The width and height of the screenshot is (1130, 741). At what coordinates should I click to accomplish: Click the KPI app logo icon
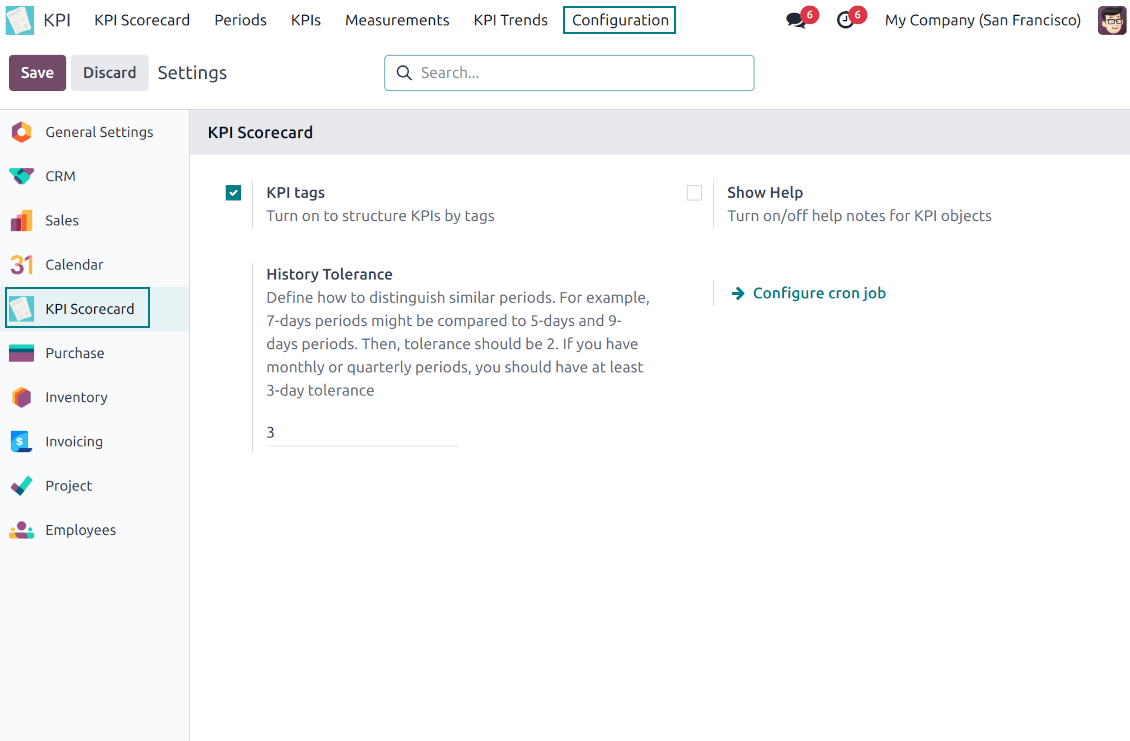click(x=20, y=20)
